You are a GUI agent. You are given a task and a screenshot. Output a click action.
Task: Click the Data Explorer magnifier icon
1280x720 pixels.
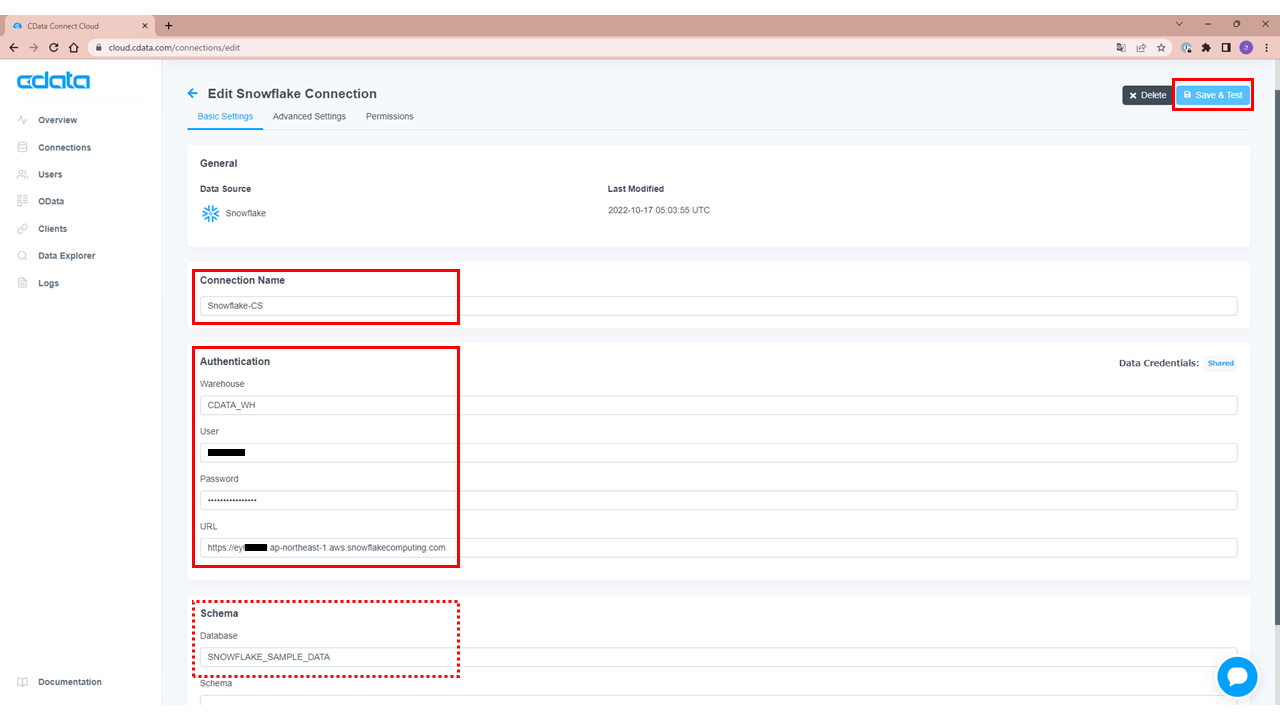(22, 256)
